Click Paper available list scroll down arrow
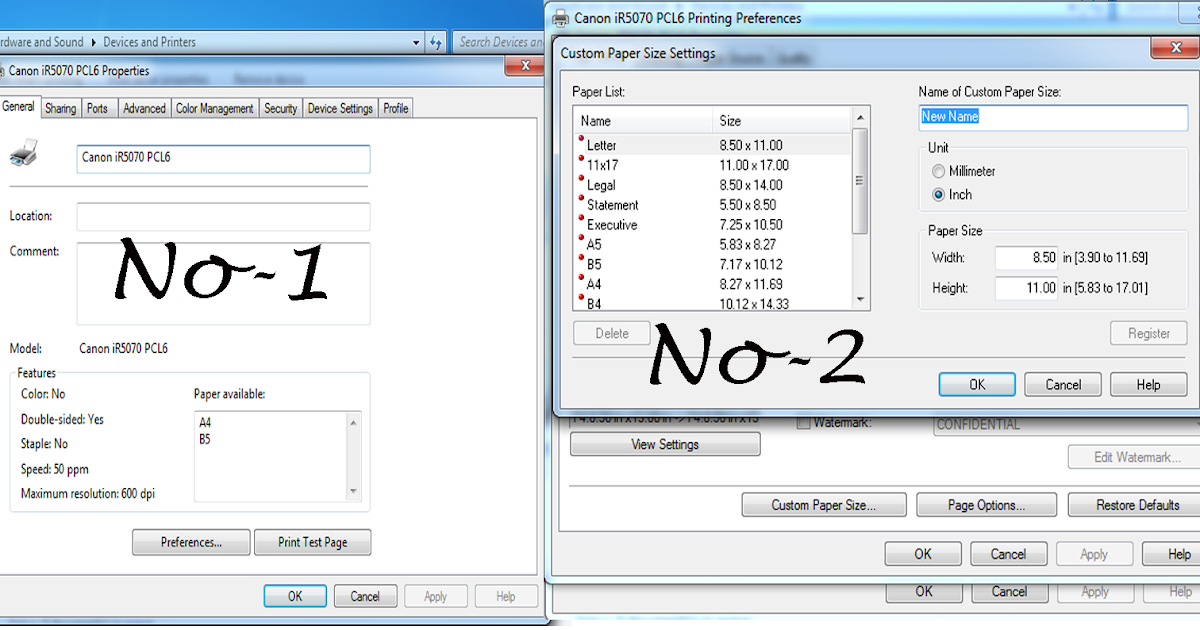 click(x=353, y=491)
